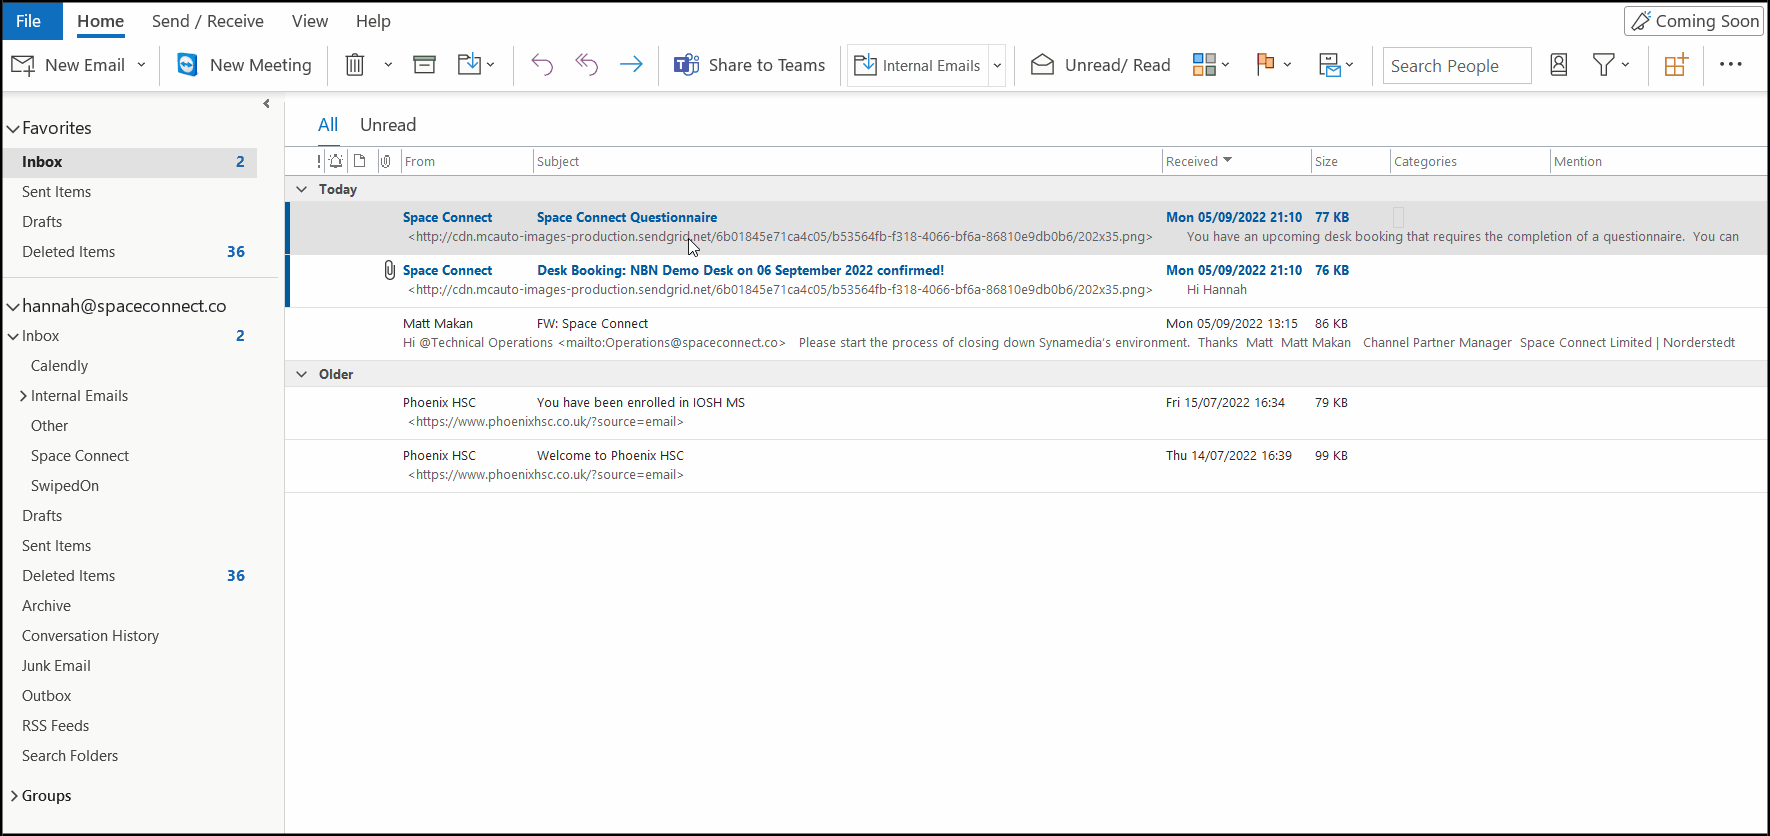Open the New Email dropdown arrow

click(x=141, y=65)
